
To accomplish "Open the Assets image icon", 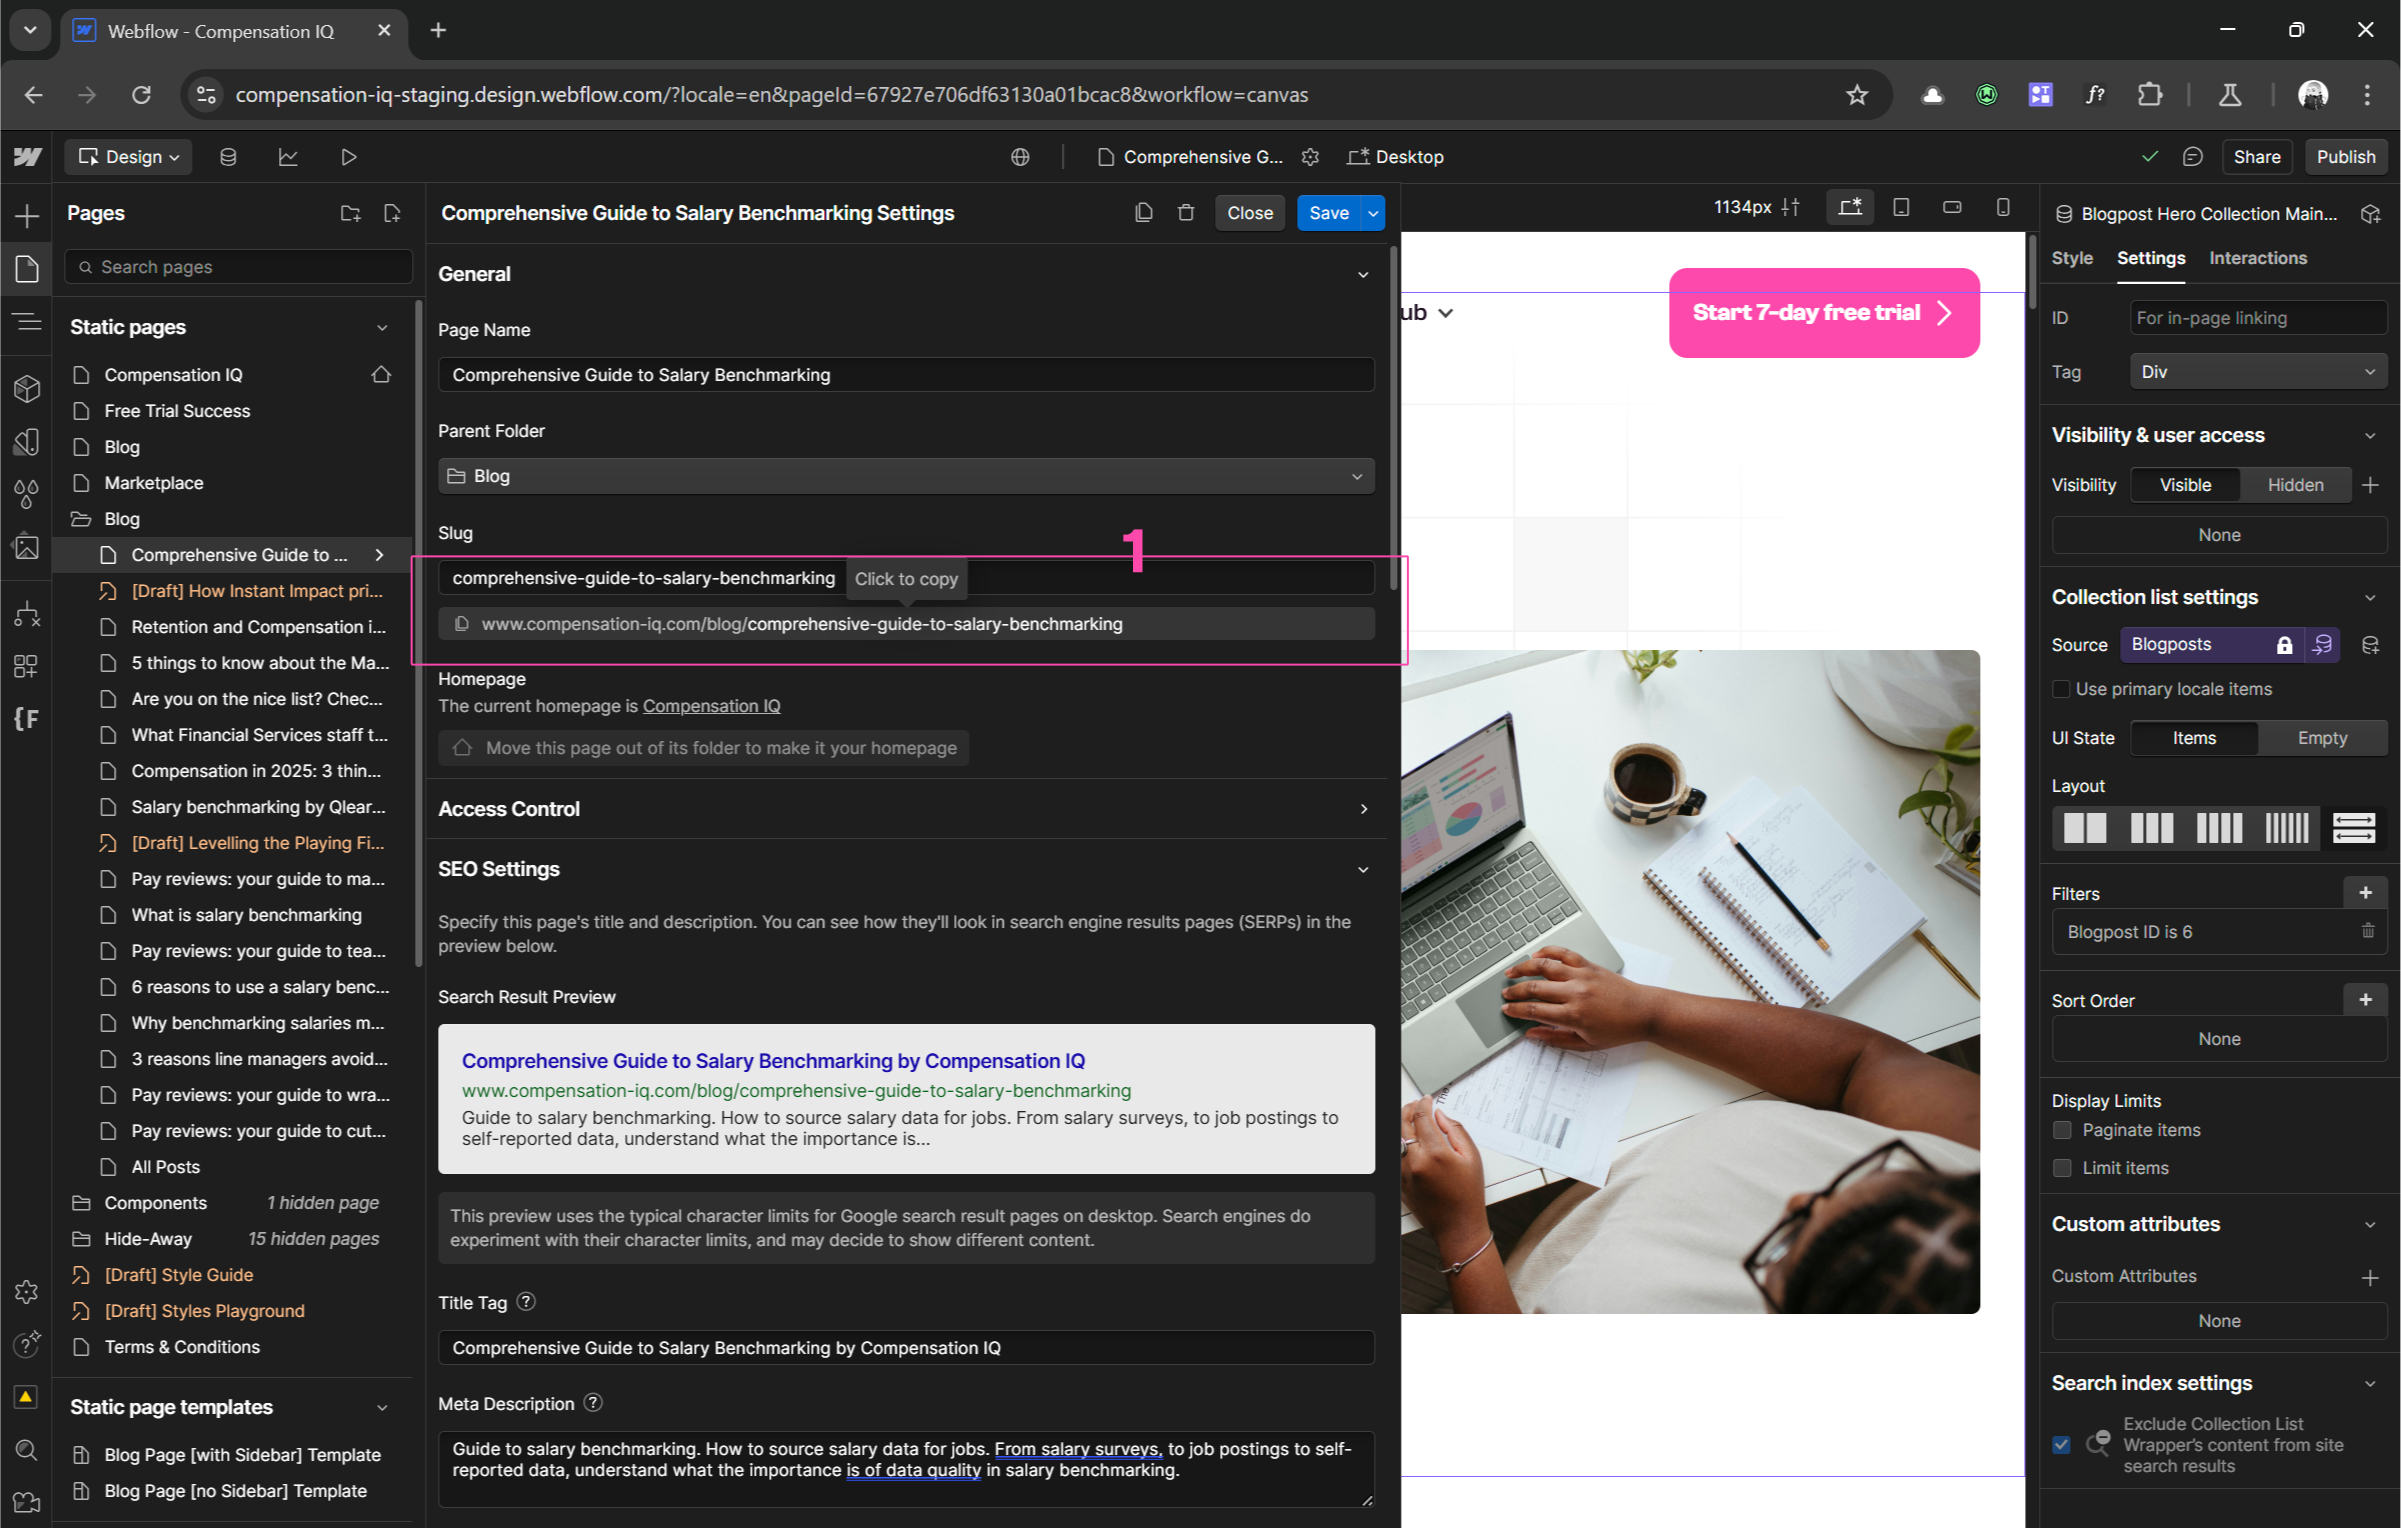I will tap(27, 547).
